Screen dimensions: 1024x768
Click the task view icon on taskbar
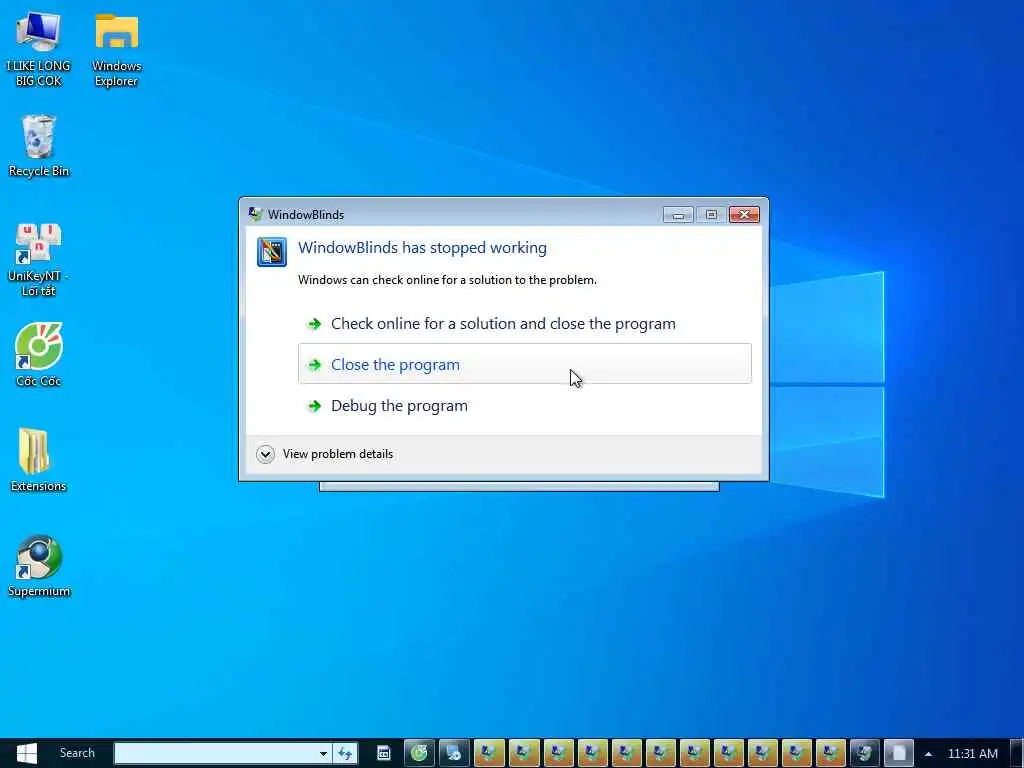point(384,753)
